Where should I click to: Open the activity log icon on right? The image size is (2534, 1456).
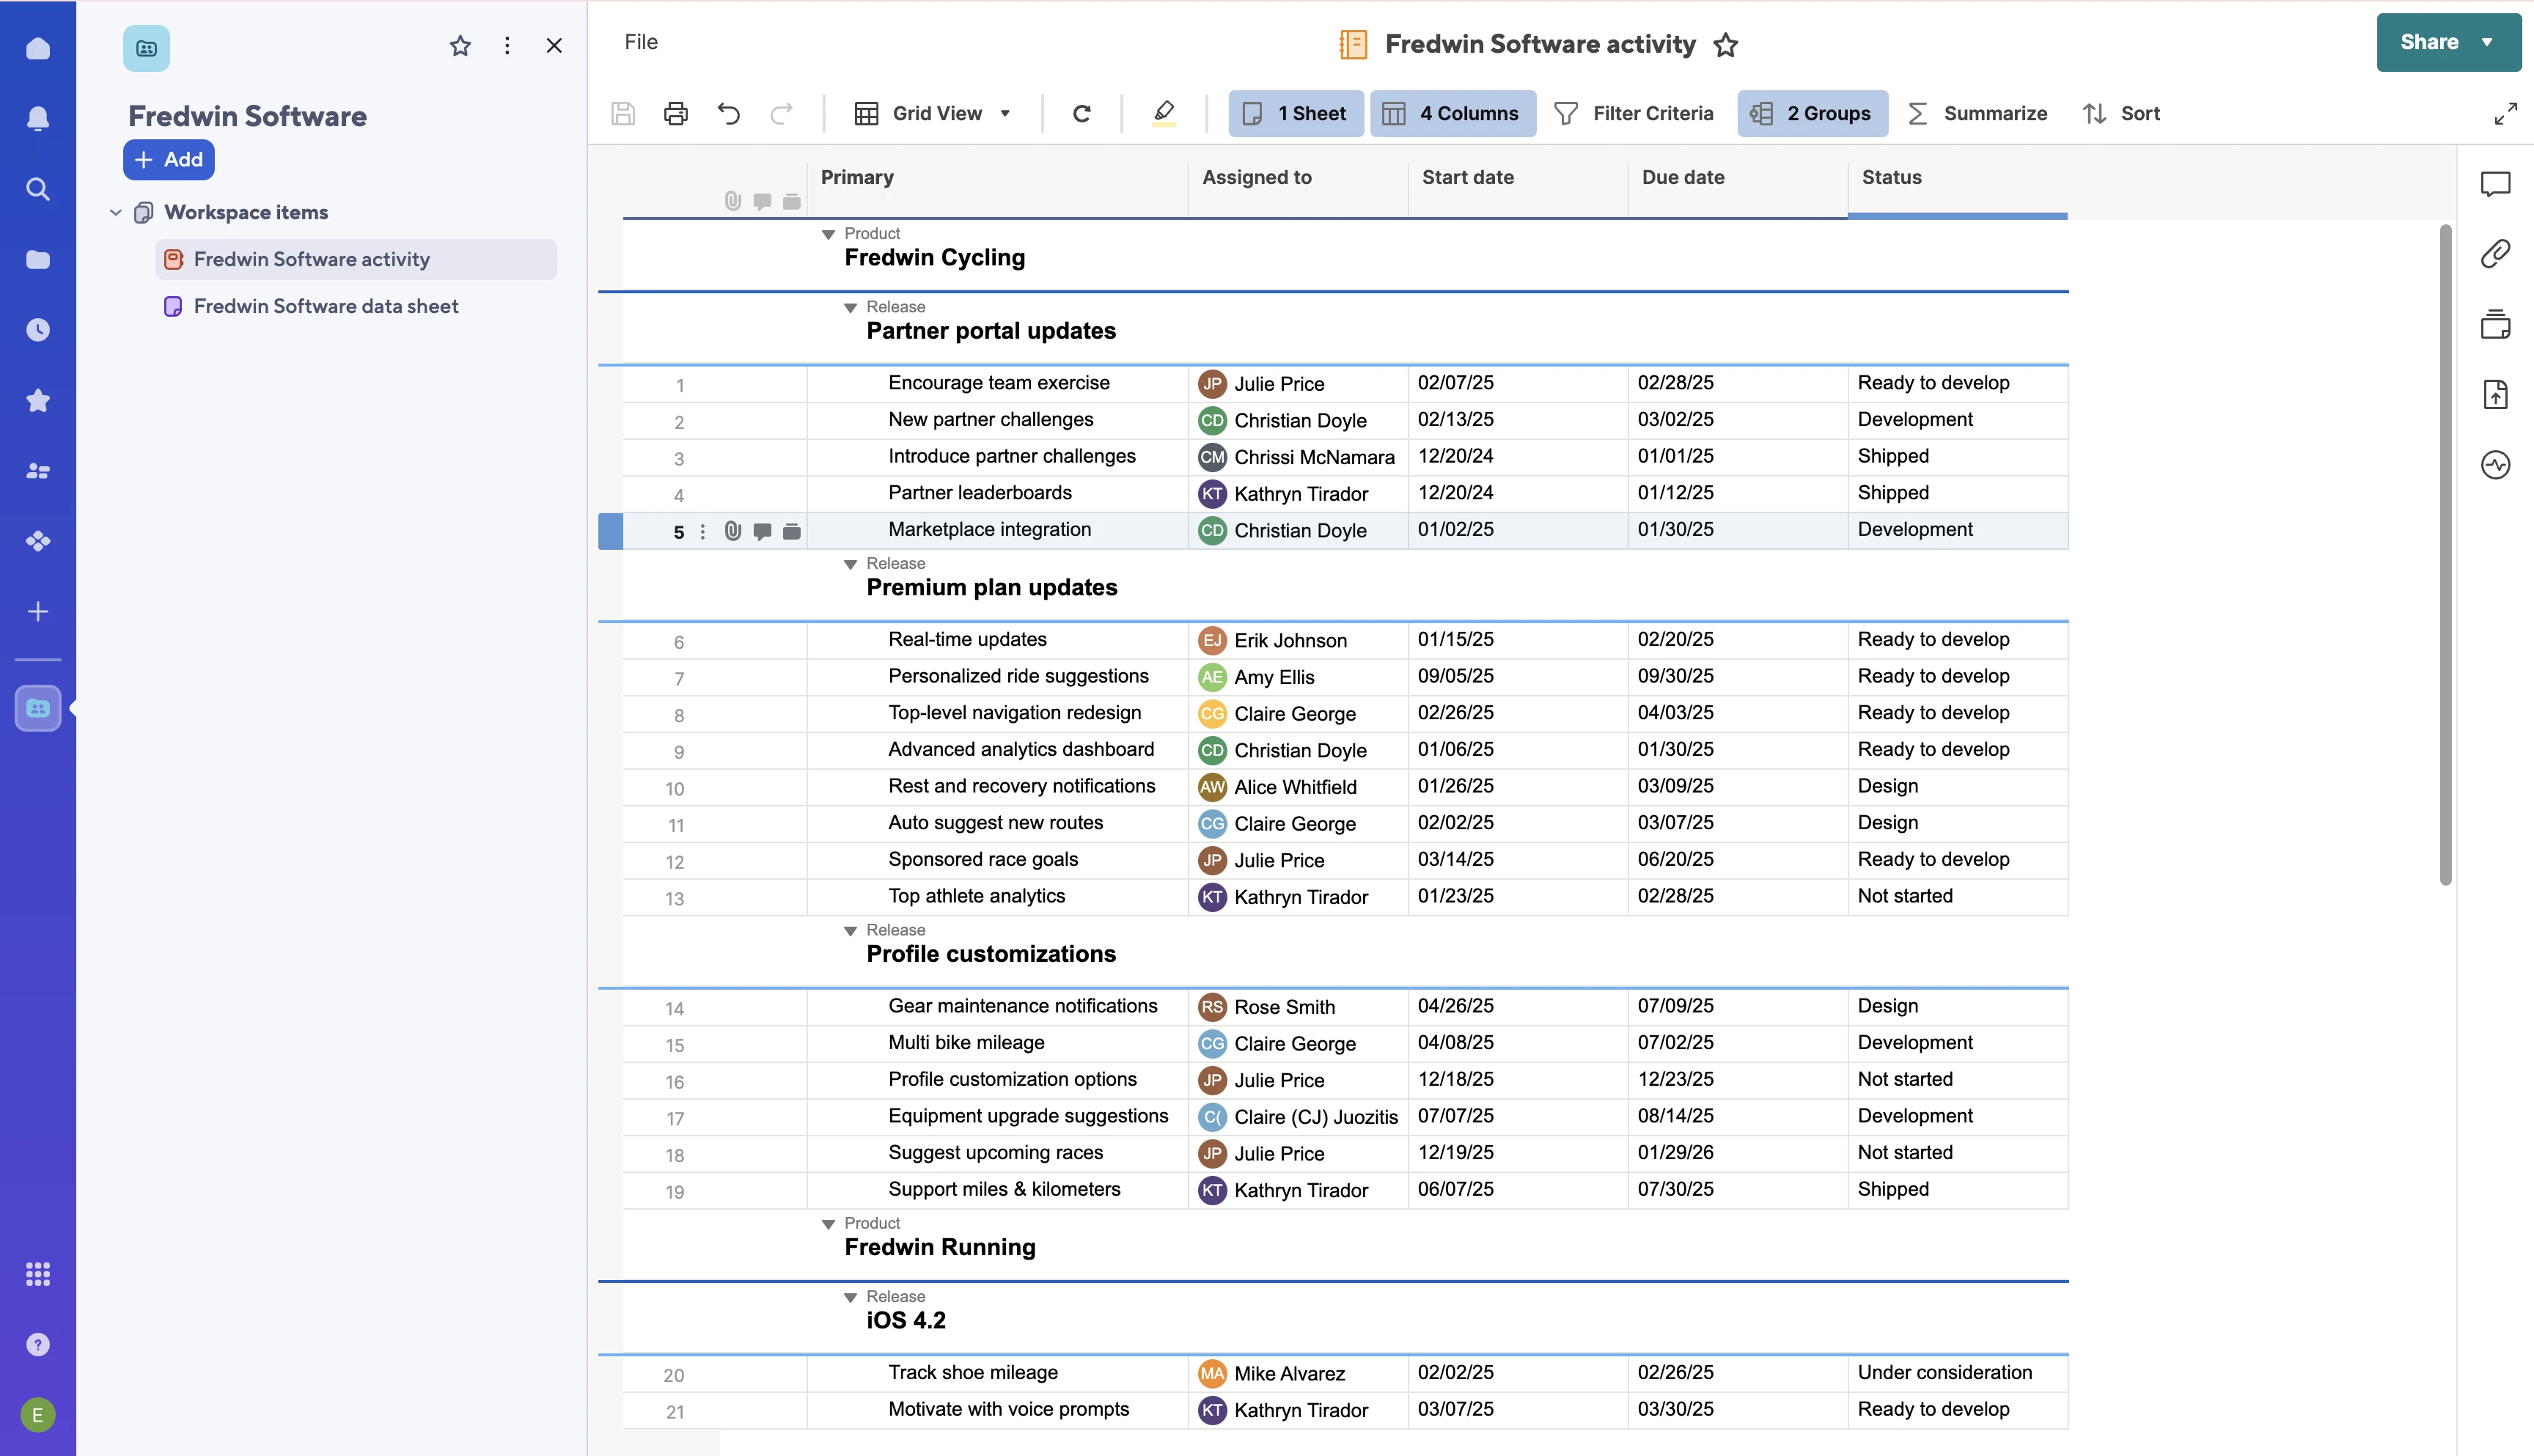(2495, 465)
